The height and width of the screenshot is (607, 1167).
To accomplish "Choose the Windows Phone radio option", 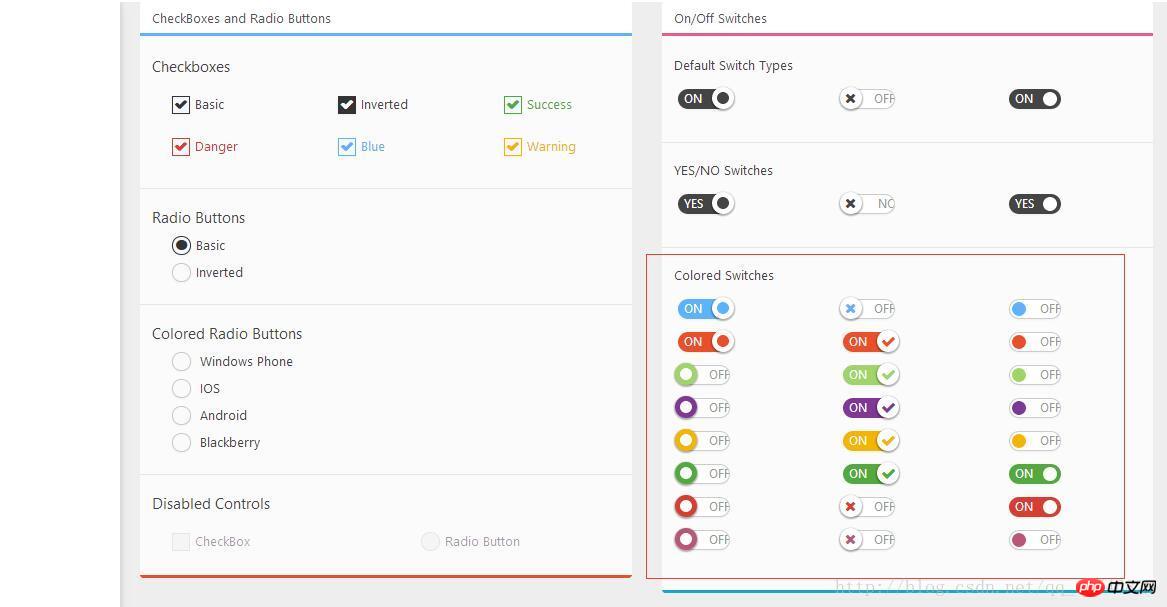I will [x=181, y=362].
